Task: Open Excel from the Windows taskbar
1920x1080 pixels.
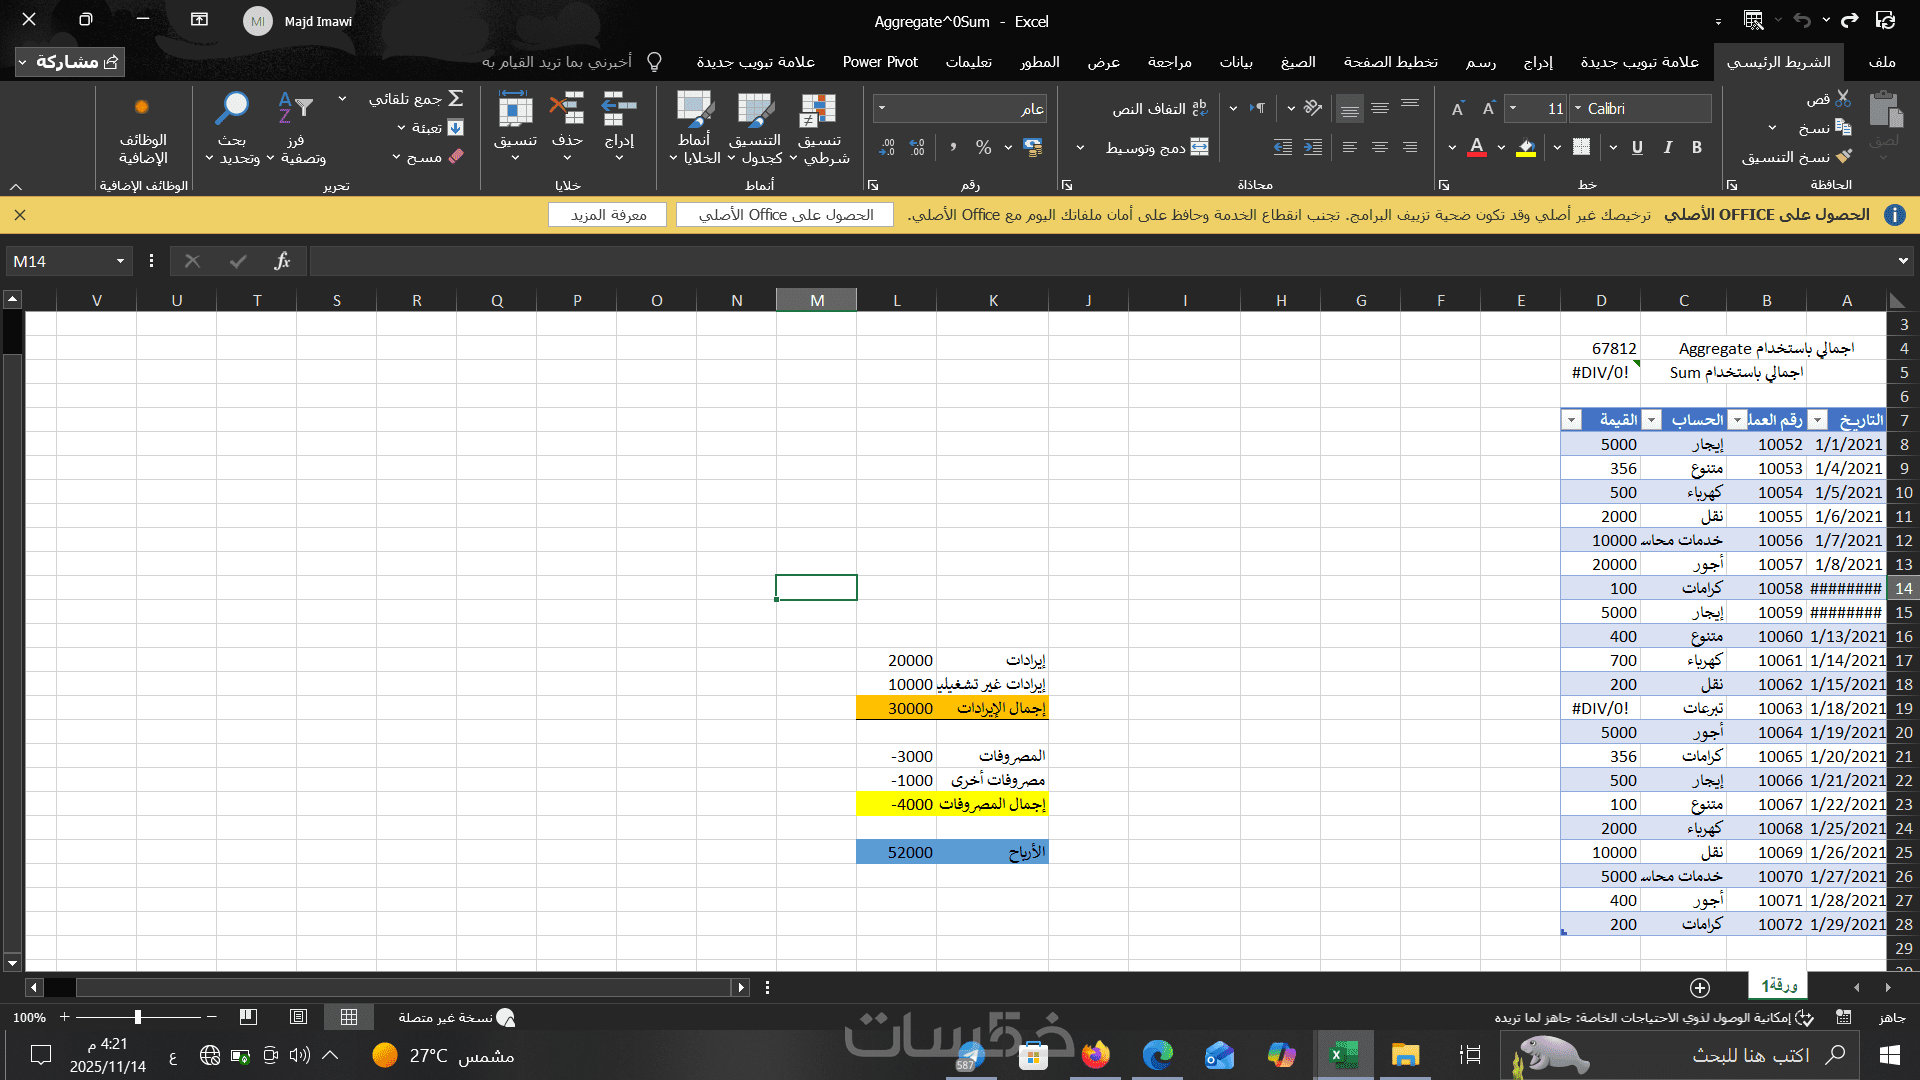Action: [1343, 1055]
